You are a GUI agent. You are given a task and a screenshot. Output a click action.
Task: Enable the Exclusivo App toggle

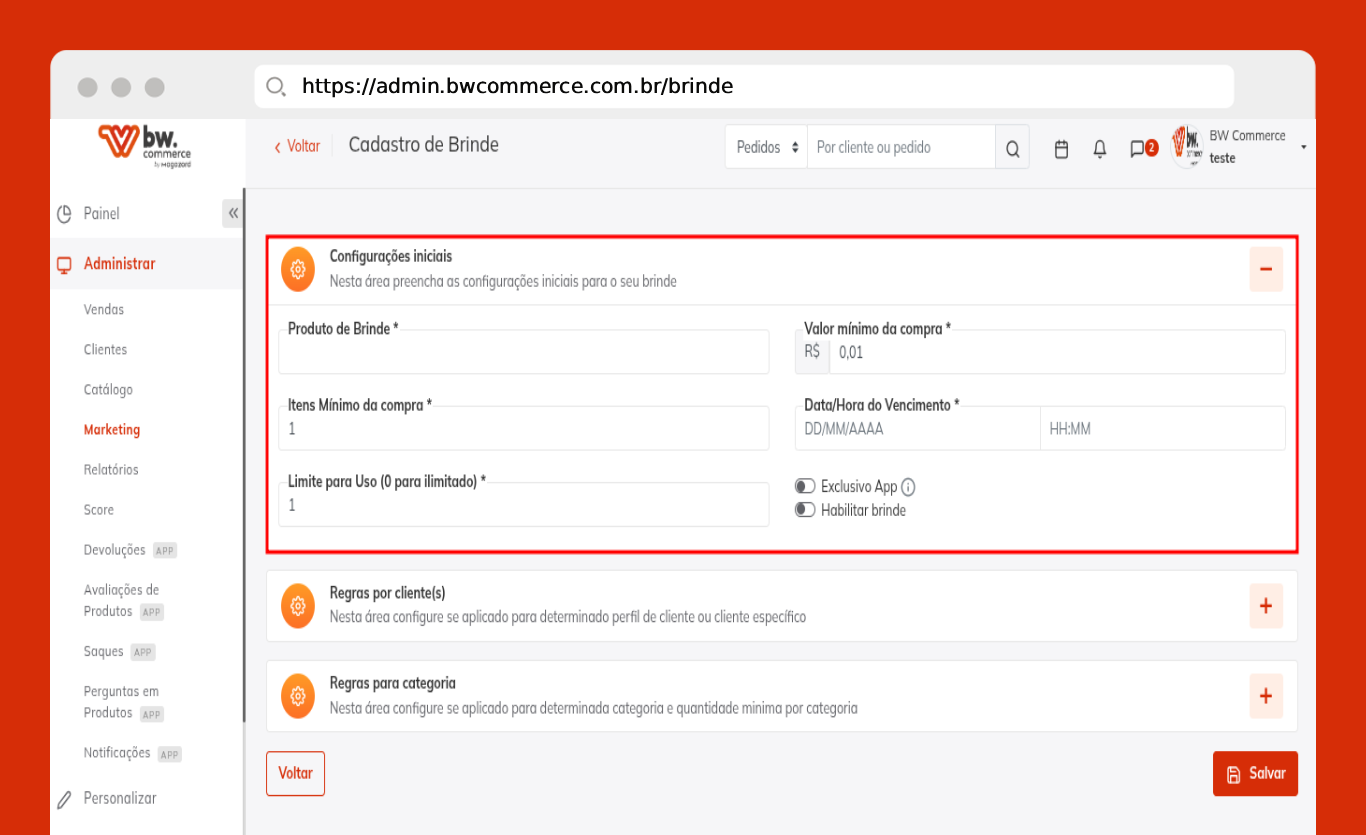coord(805,487)
